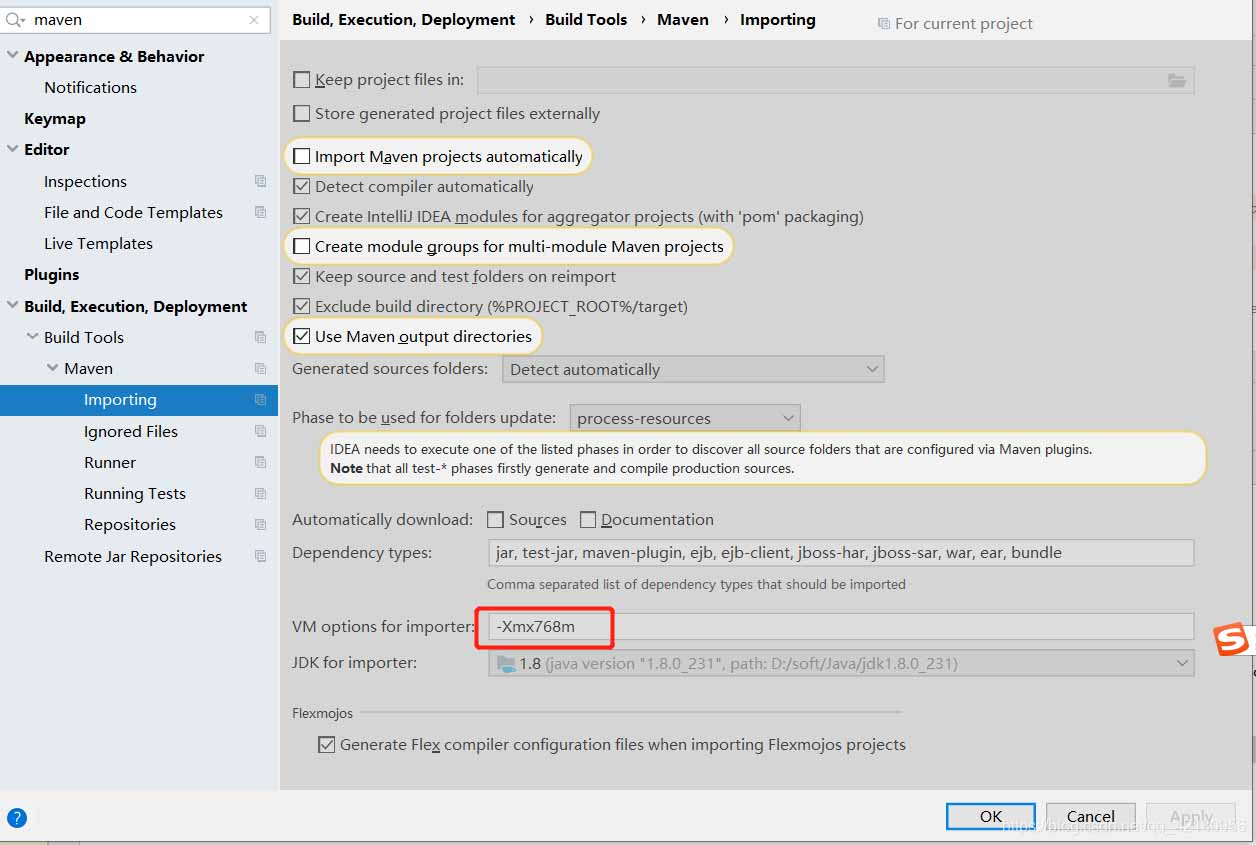
Task: Open Live Templates settings
Action: click(98, 243)
